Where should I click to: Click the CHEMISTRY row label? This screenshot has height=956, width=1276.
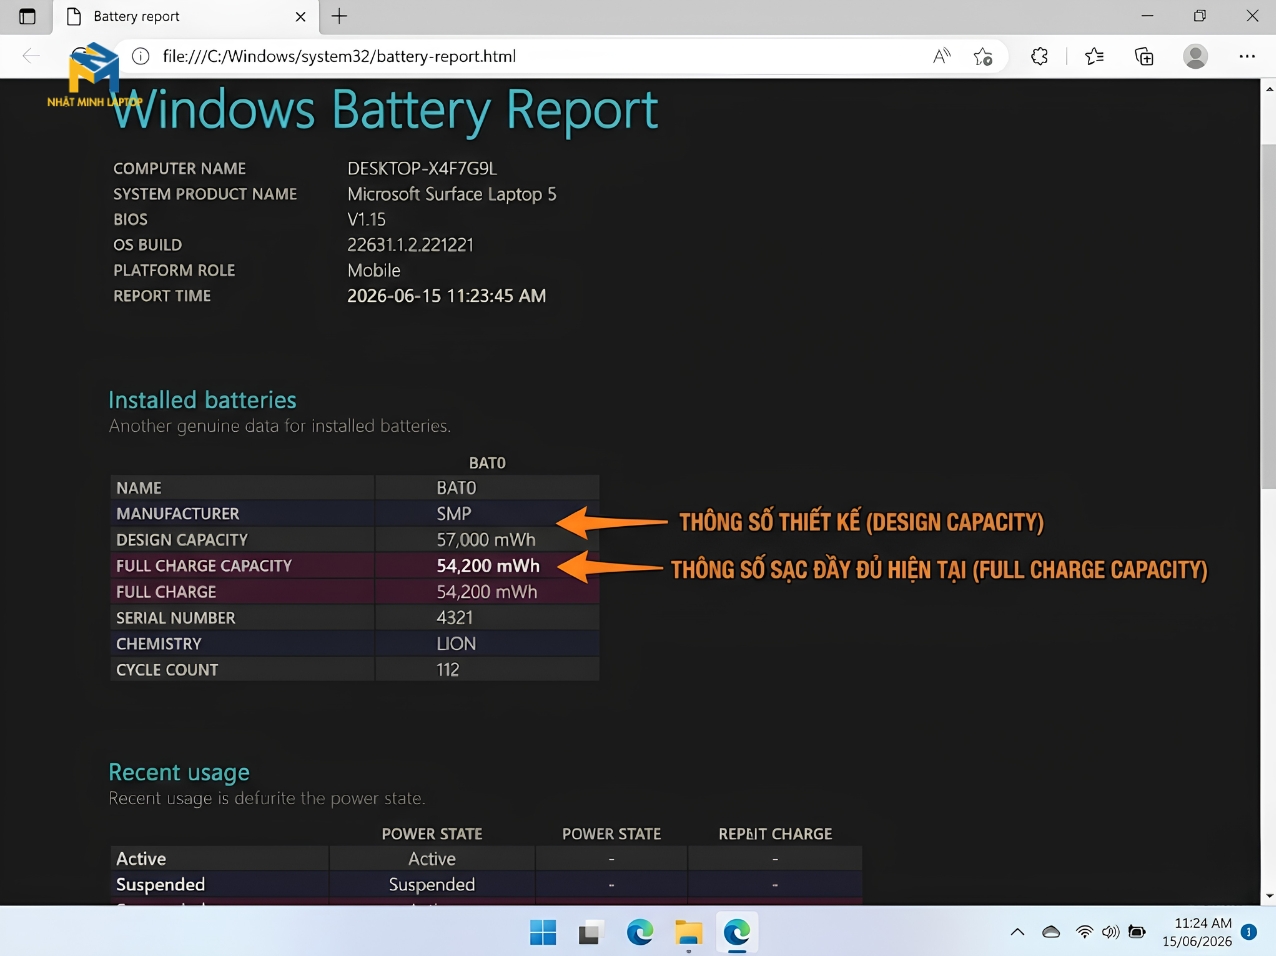pos(159,643)
